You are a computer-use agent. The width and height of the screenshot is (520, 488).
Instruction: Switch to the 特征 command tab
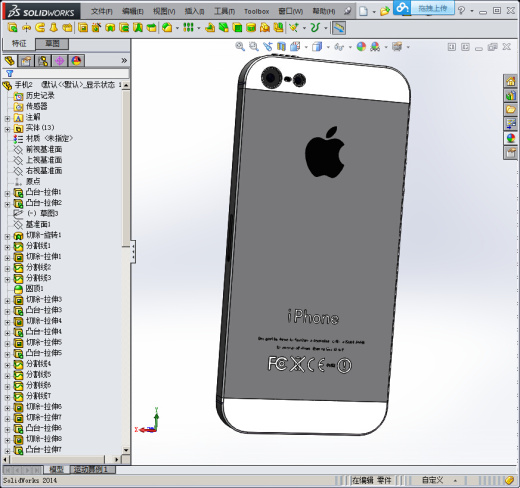tap(19, 43)
